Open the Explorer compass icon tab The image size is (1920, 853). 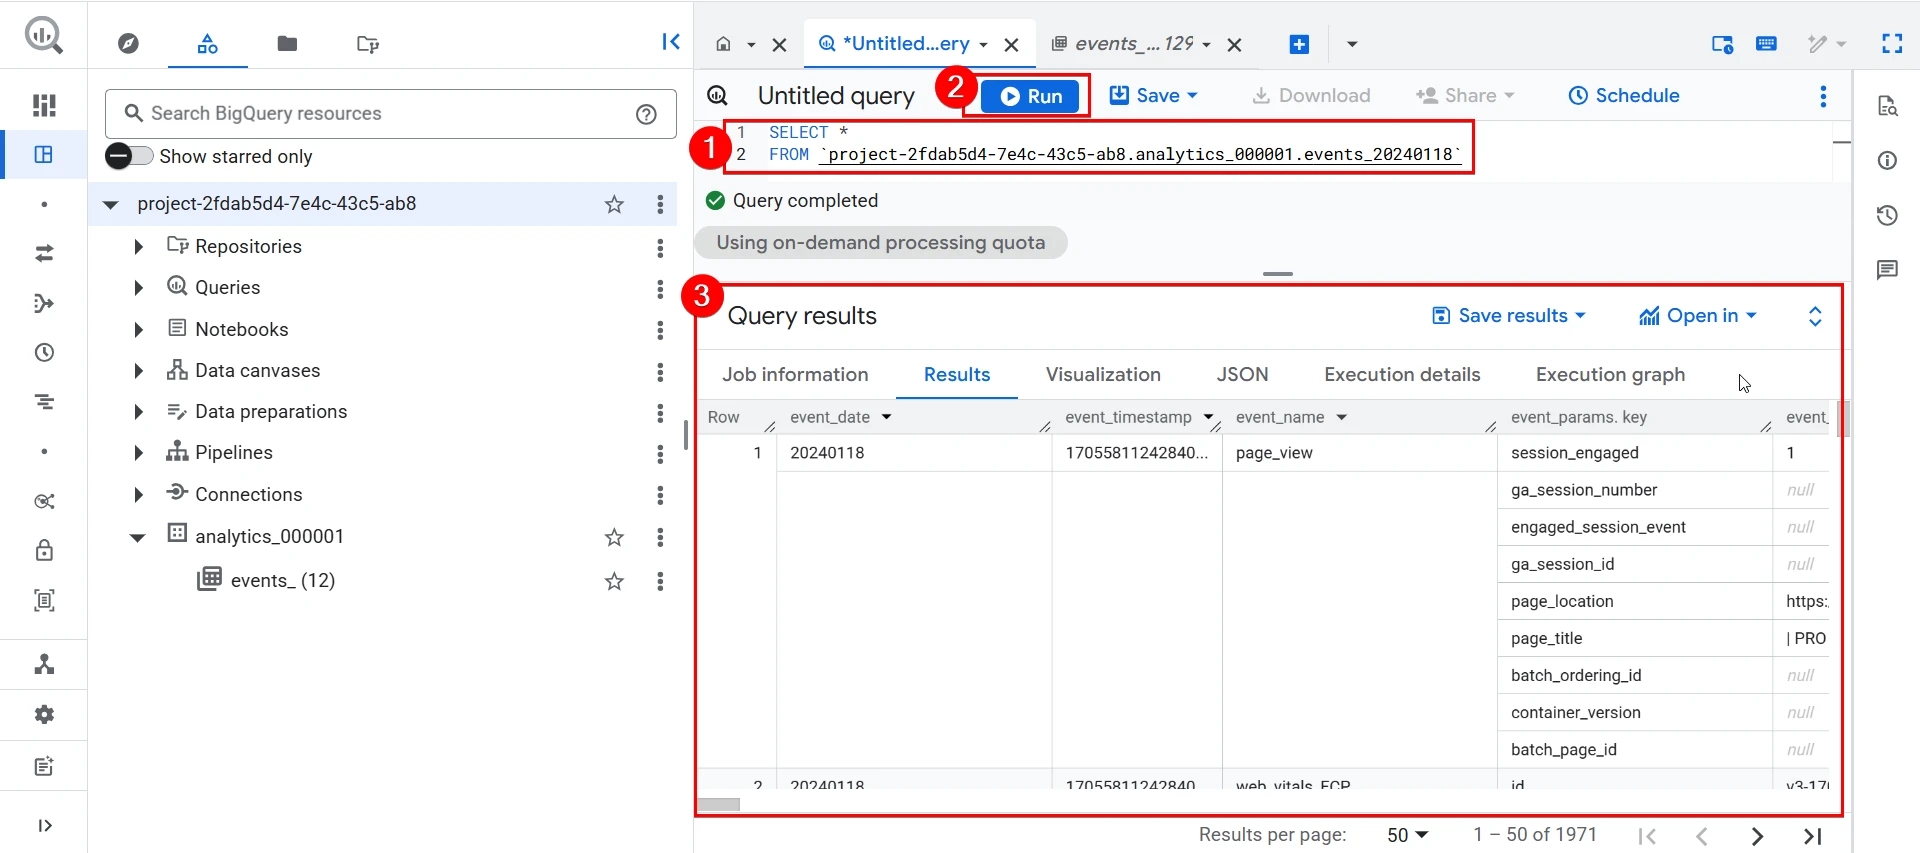tap(128, 44)
